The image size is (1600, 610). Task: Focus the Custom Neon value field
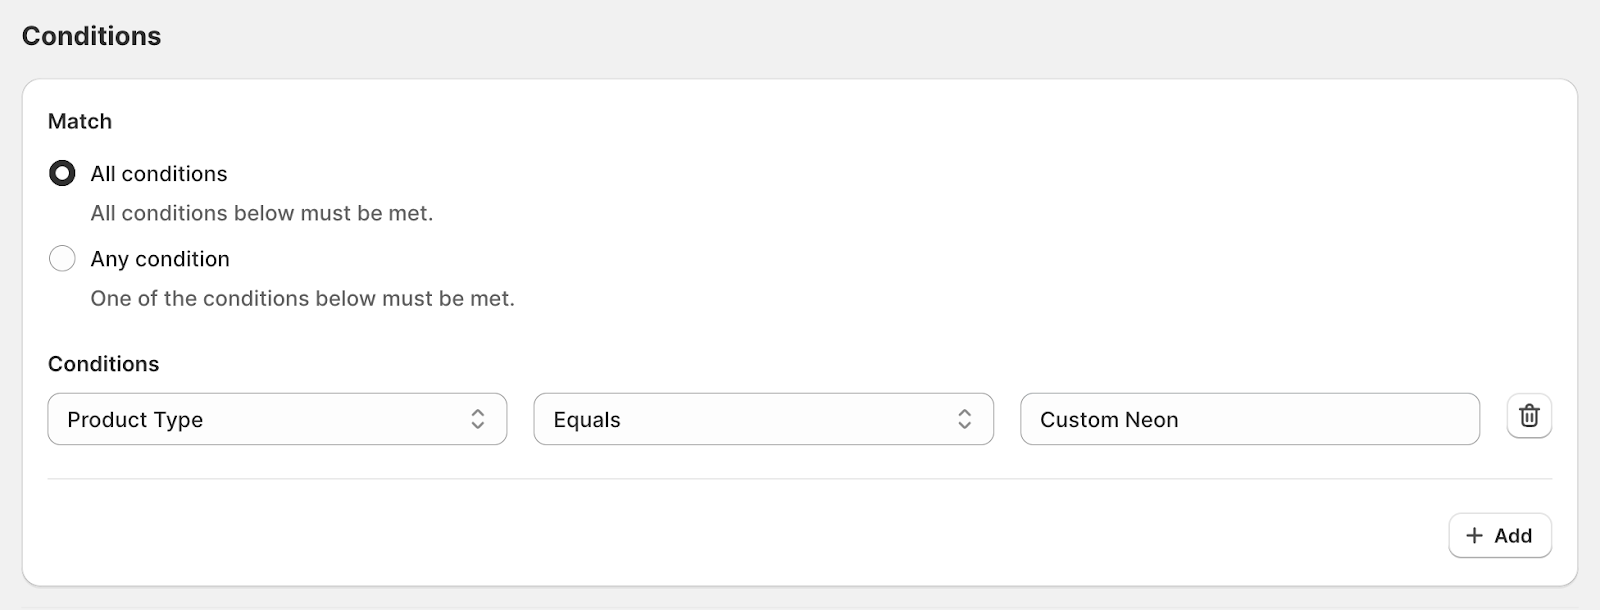(1249, 419)
